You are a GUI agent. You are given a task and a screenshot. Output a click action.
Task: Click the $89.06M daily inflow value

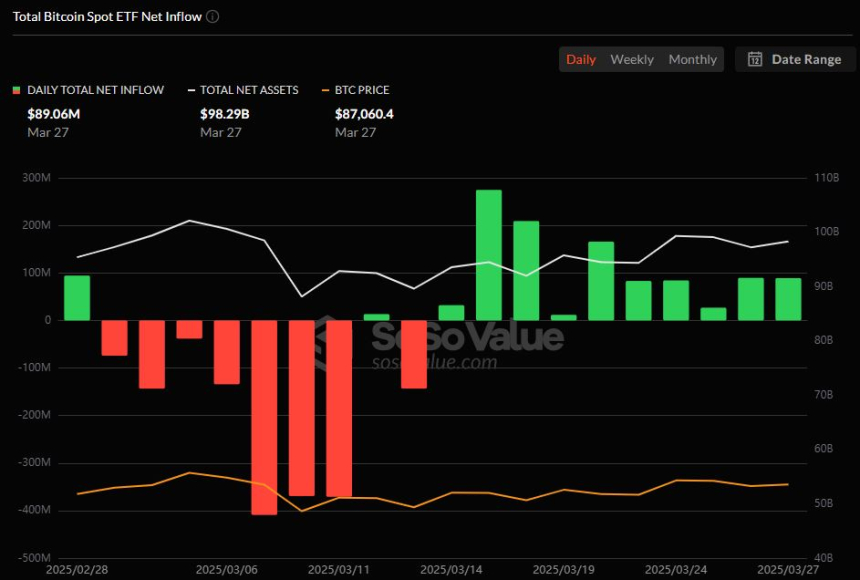pos(54,114)
